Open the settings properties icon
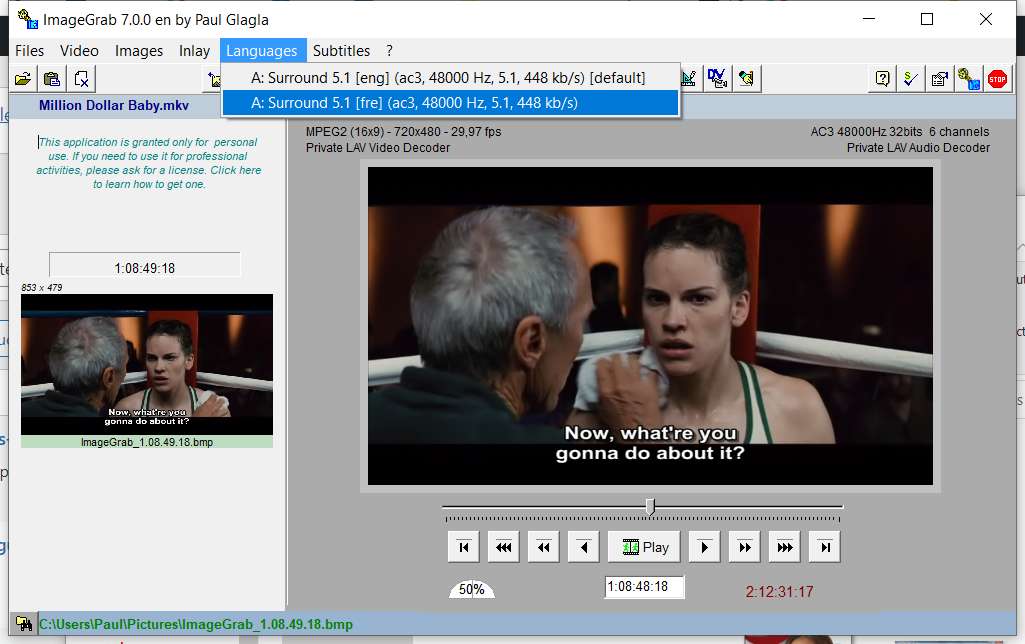The width and height of the screenshot is (1025, 644). pos(939,79)
